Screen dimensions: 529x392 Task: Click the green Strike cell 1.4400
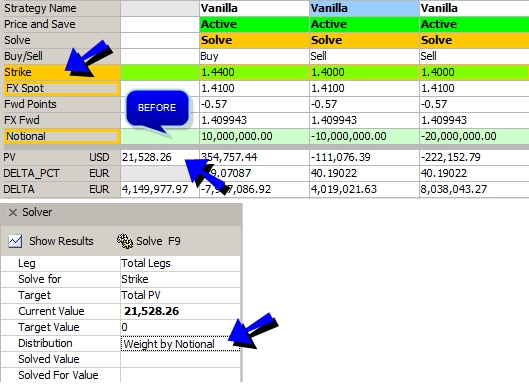(254, 72)
